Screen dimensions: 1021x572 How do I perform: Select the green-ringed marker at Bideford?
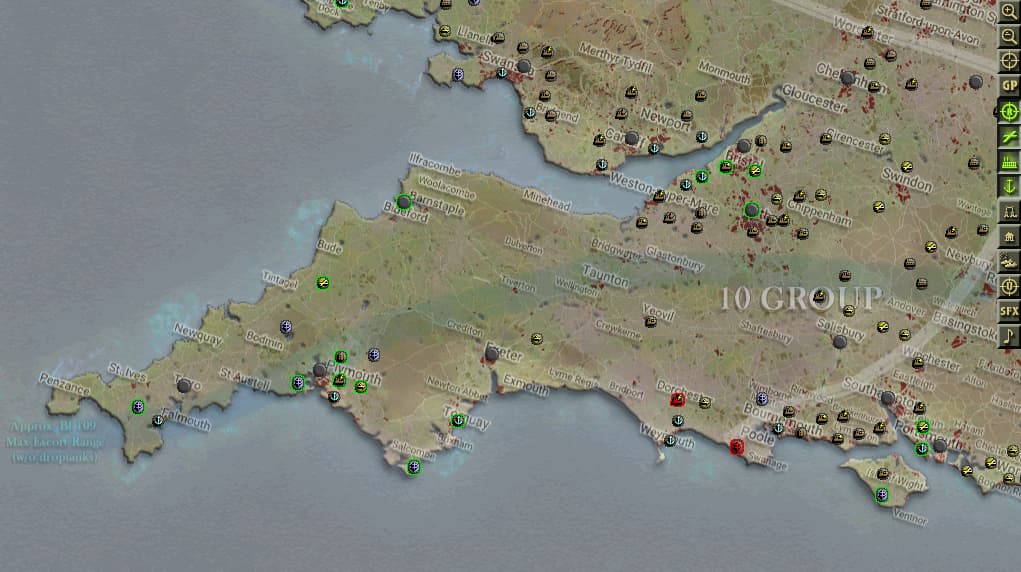(404, 202)
